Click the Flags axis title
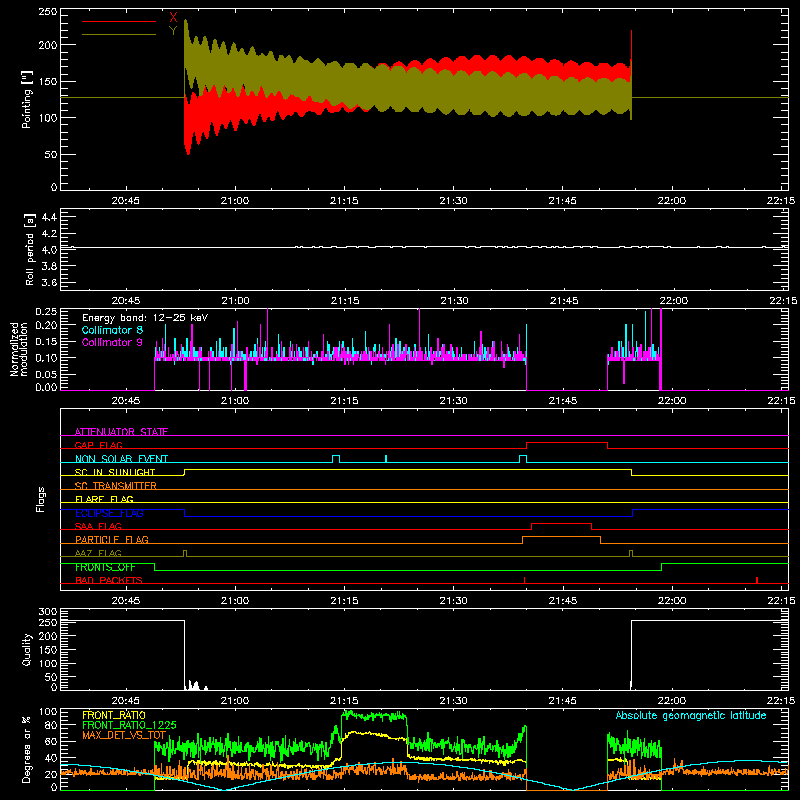This screenshot has width=800, height=800. pos(41,499)
